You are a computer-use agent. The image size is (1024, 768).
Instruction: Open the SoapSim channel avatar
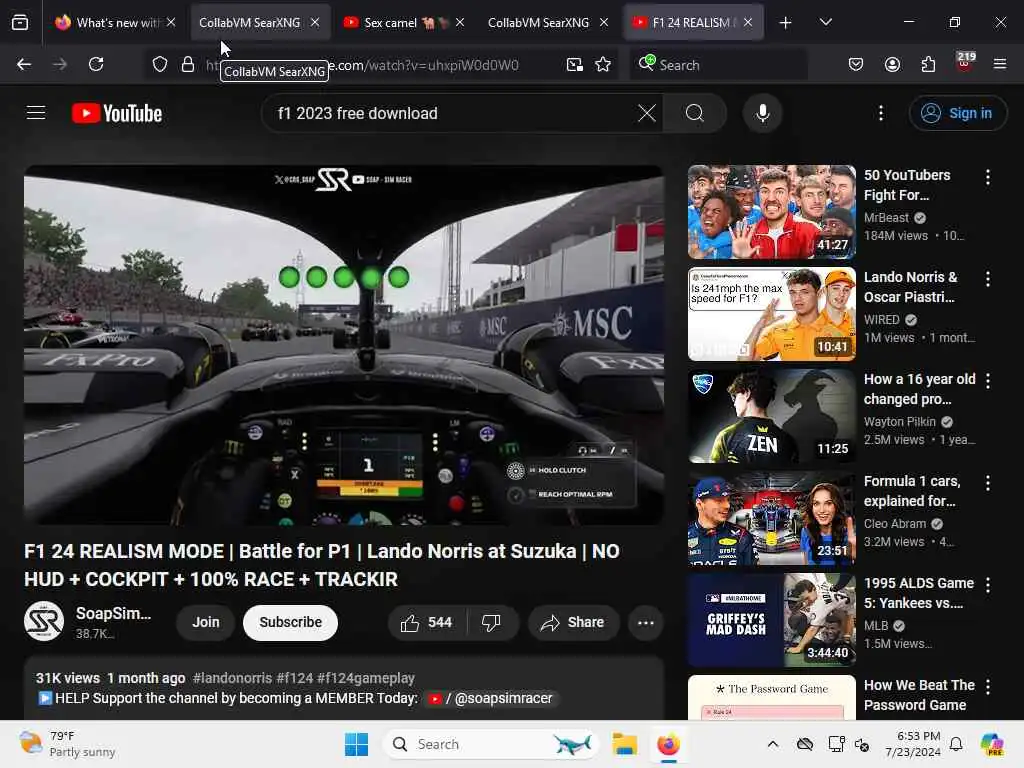pyautogui.click(x=44, y=621)
